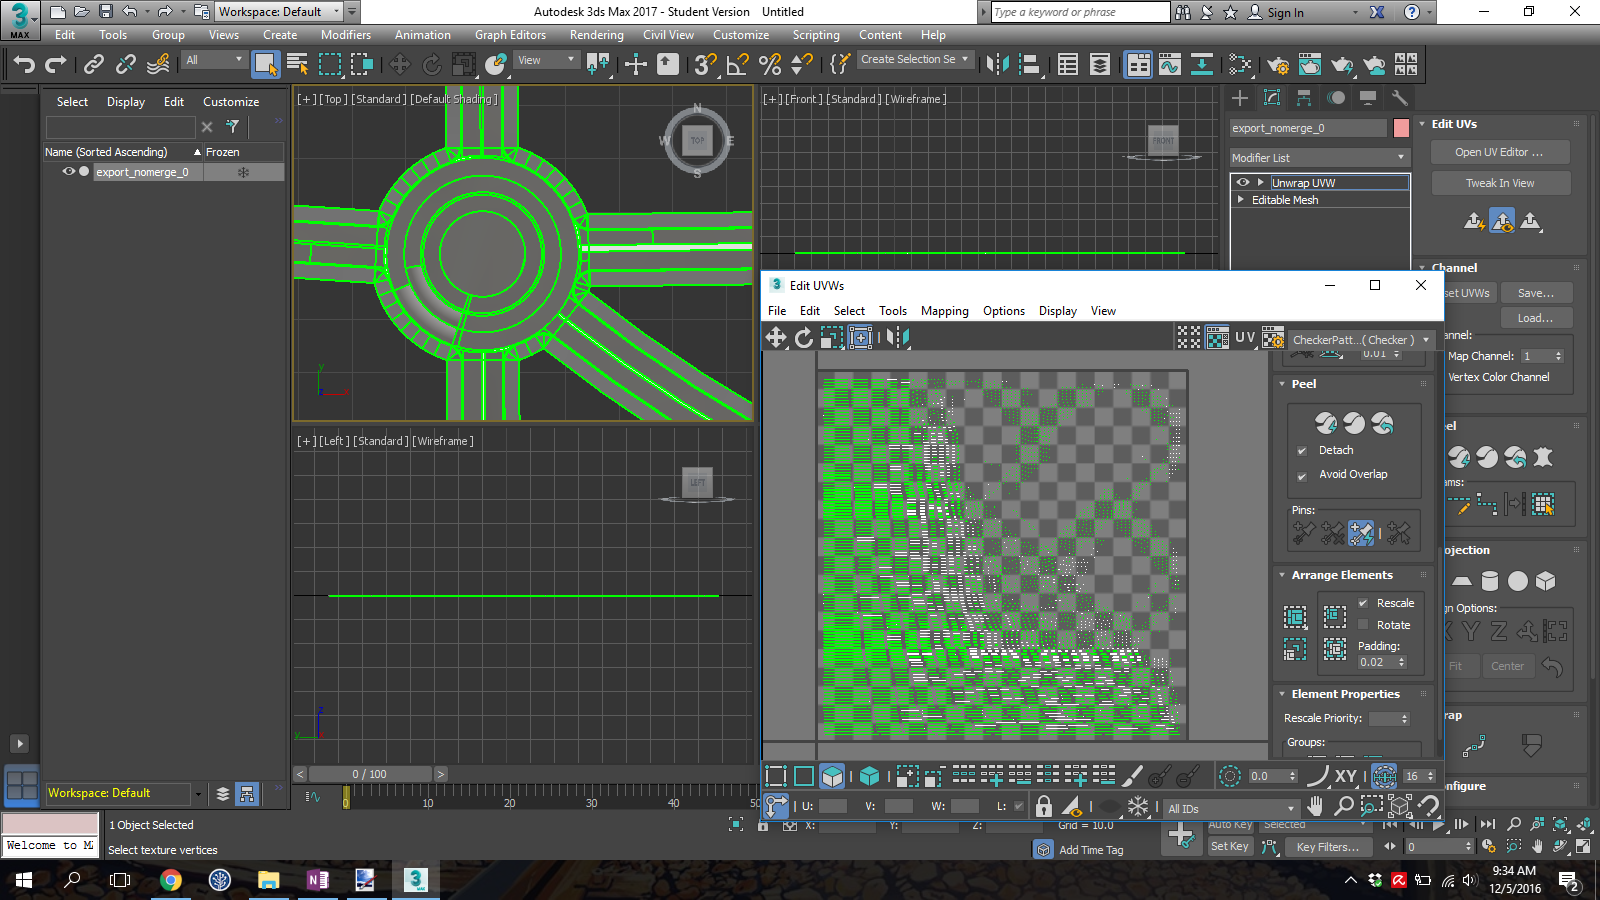Select Freeform Mode in Edit UVWs toolbar
The image size is (1600, 900).
point(860,338)
